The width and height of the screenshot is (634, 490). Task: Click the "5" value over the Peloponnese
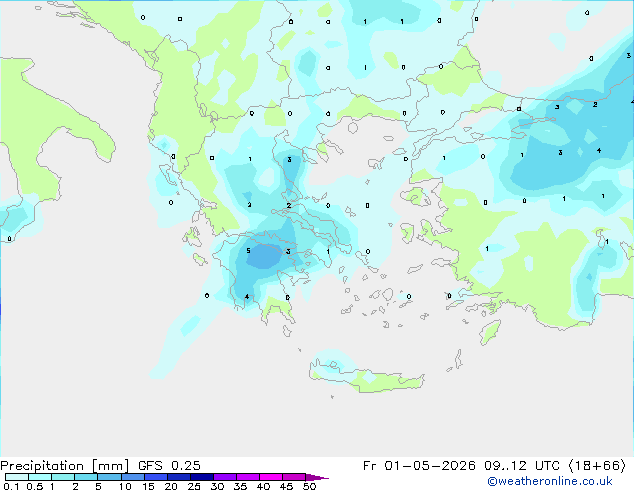pos(248,251)
